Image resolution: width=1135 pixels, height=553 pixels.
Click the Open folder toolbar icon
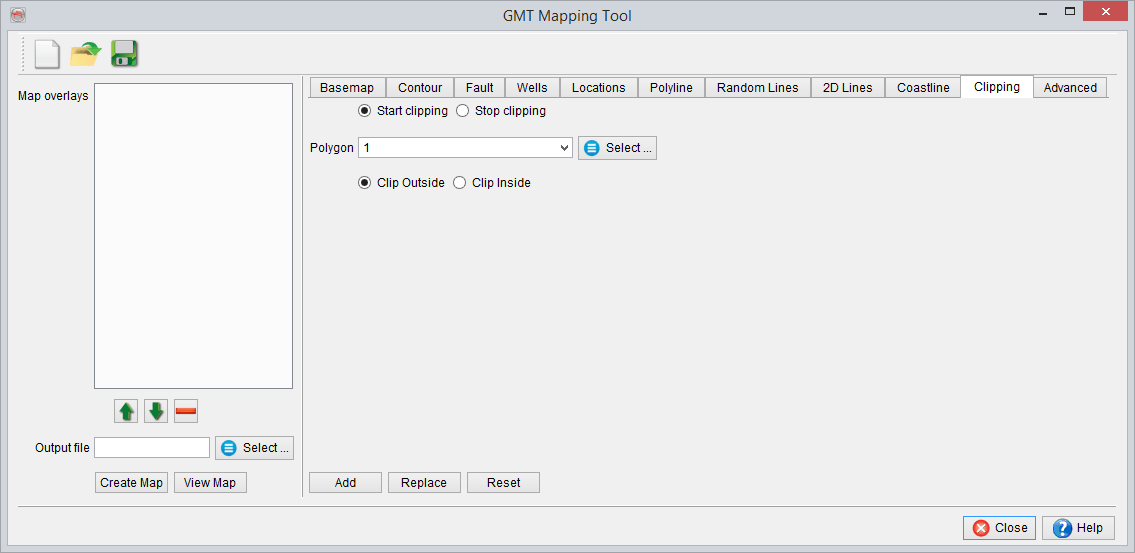point(86,54)
